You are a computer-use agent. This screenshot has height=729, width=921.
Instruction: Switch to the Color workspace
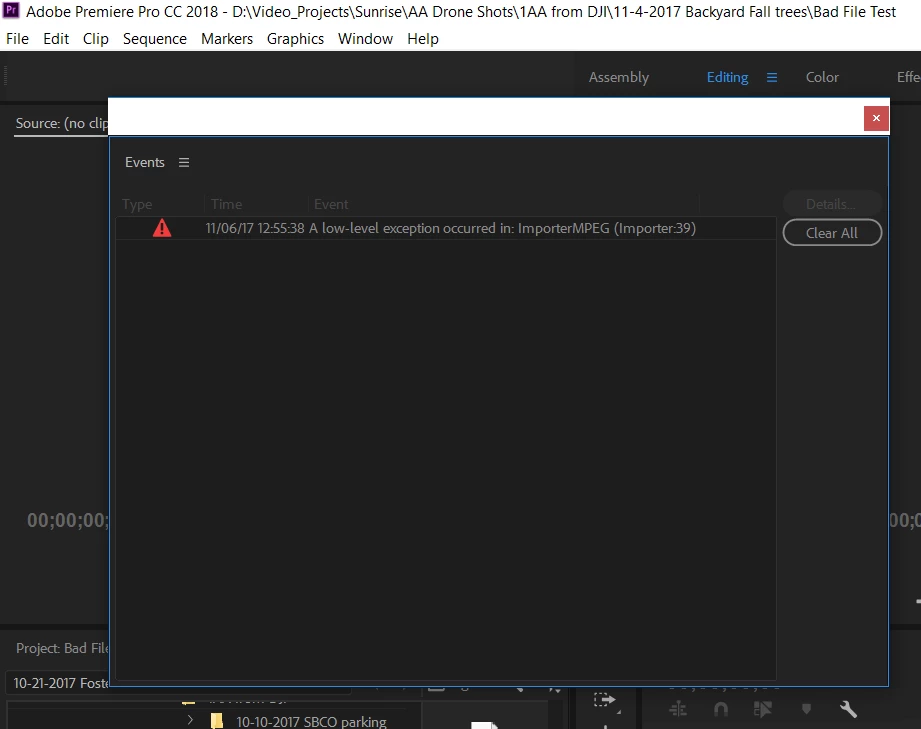[x=822, y=78]
